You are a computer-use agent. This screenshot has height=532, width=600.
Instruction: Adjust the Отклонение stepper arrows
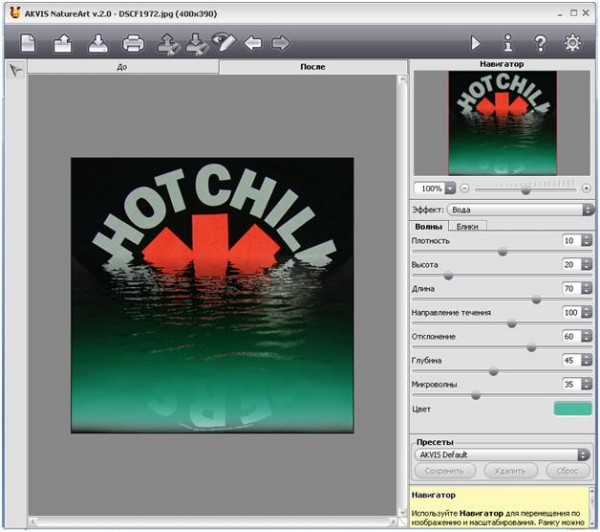587,336
